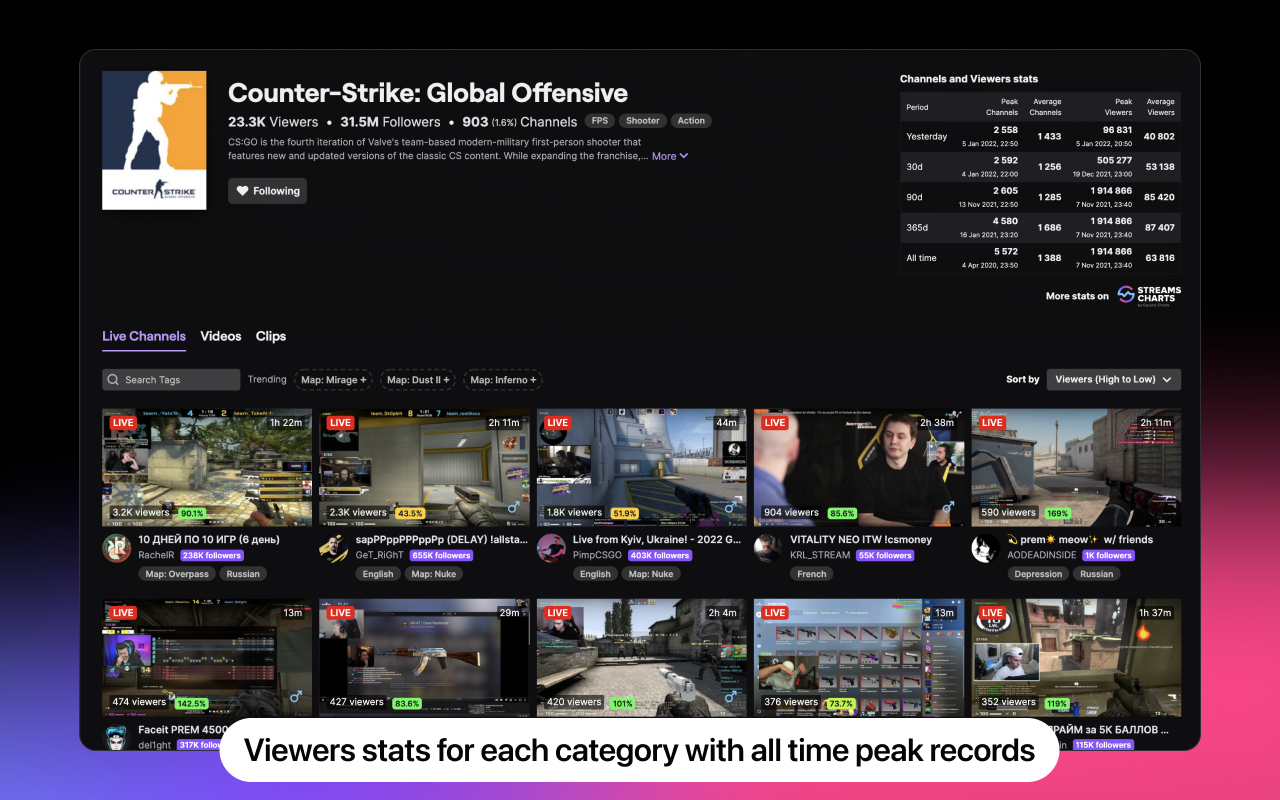Click the search magnifying glass icon
This screenshot has width=1280, height=800.
click(115, 379)
